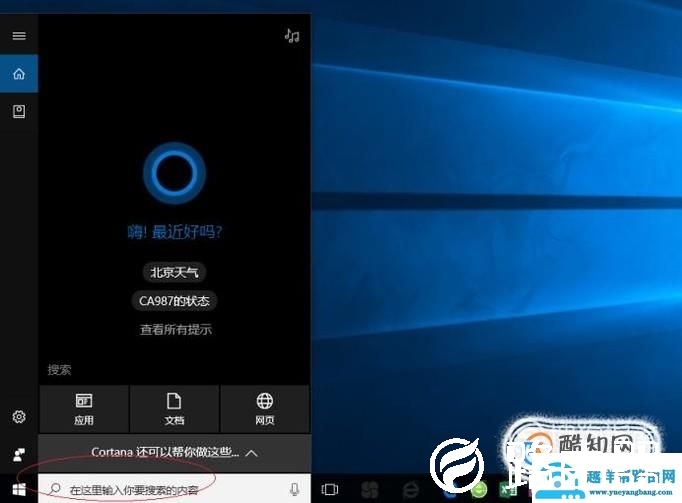The height and width of the screenshot is (503, 682).
Task: Filter search by 应用 (Apps)
Action: coord(84,409)
